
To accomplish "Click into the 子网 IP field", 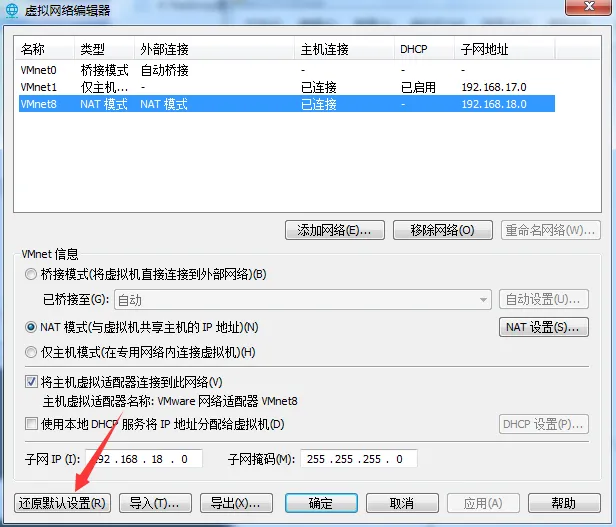I will coord(143,459).
